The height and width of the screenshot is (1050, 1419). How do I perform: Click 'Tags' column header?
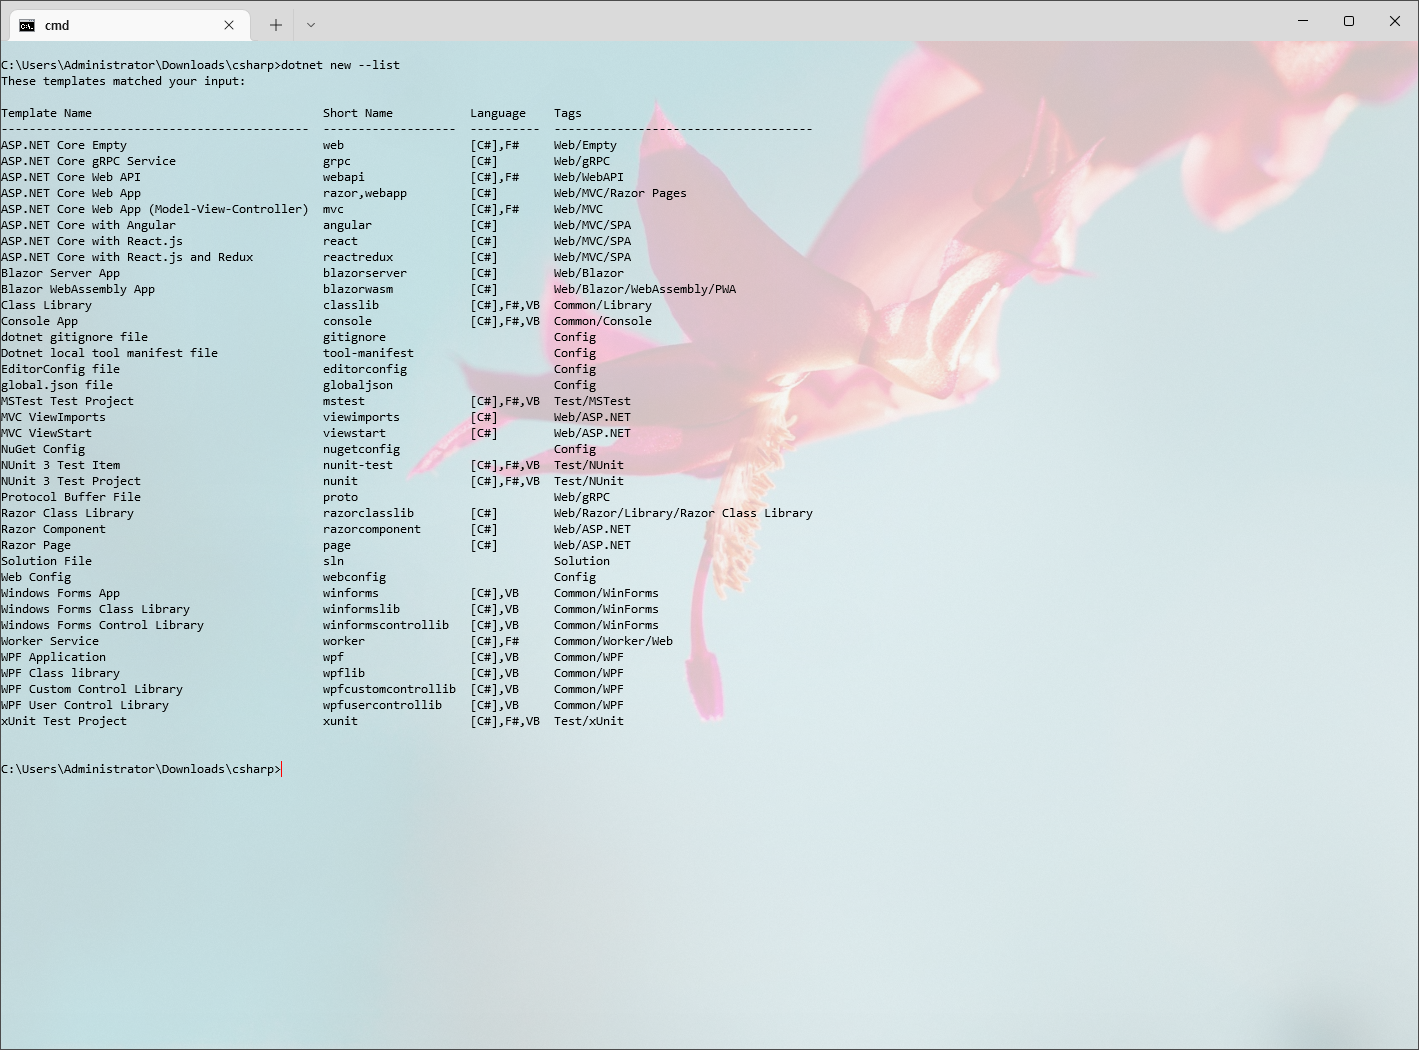(567, 113)
